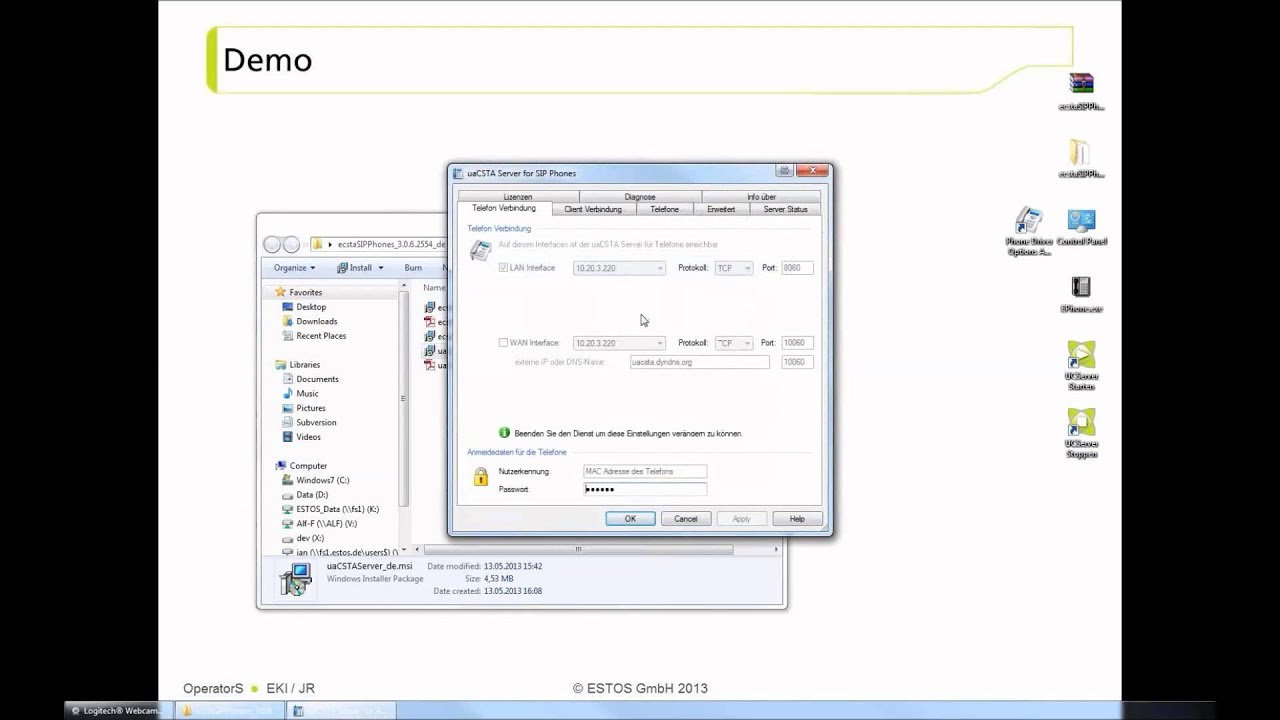Click Explorer back navigation button
1280x720 pixels.
point(272,244)
